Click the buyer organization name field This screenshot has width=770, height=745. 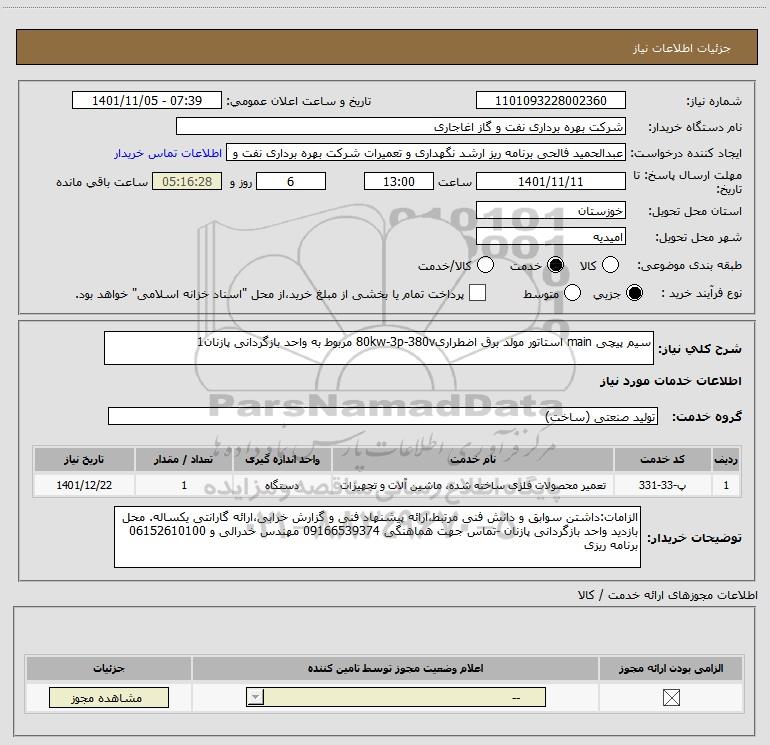(401, 127)
